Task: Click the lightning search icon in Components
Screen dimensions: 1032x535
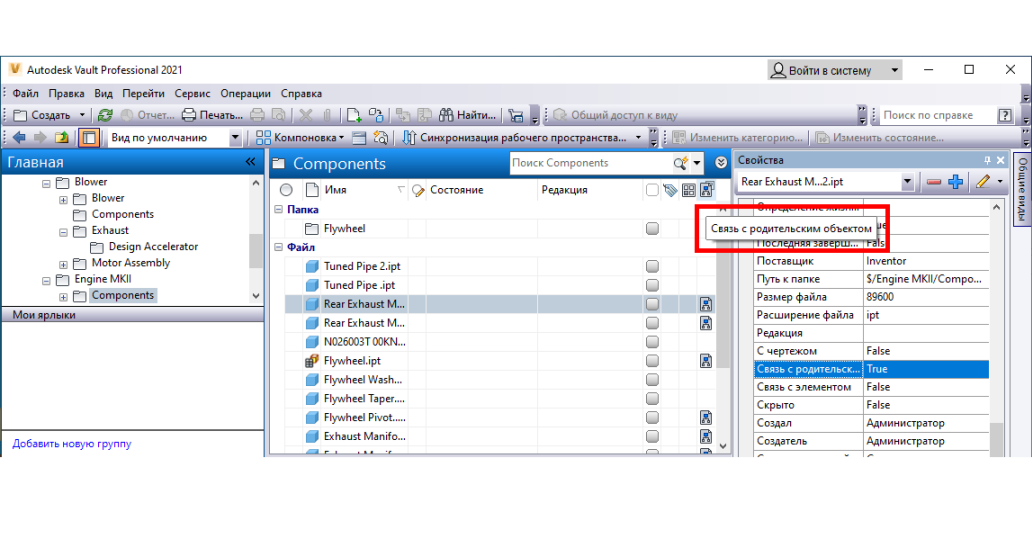Action: pos(681,163)
